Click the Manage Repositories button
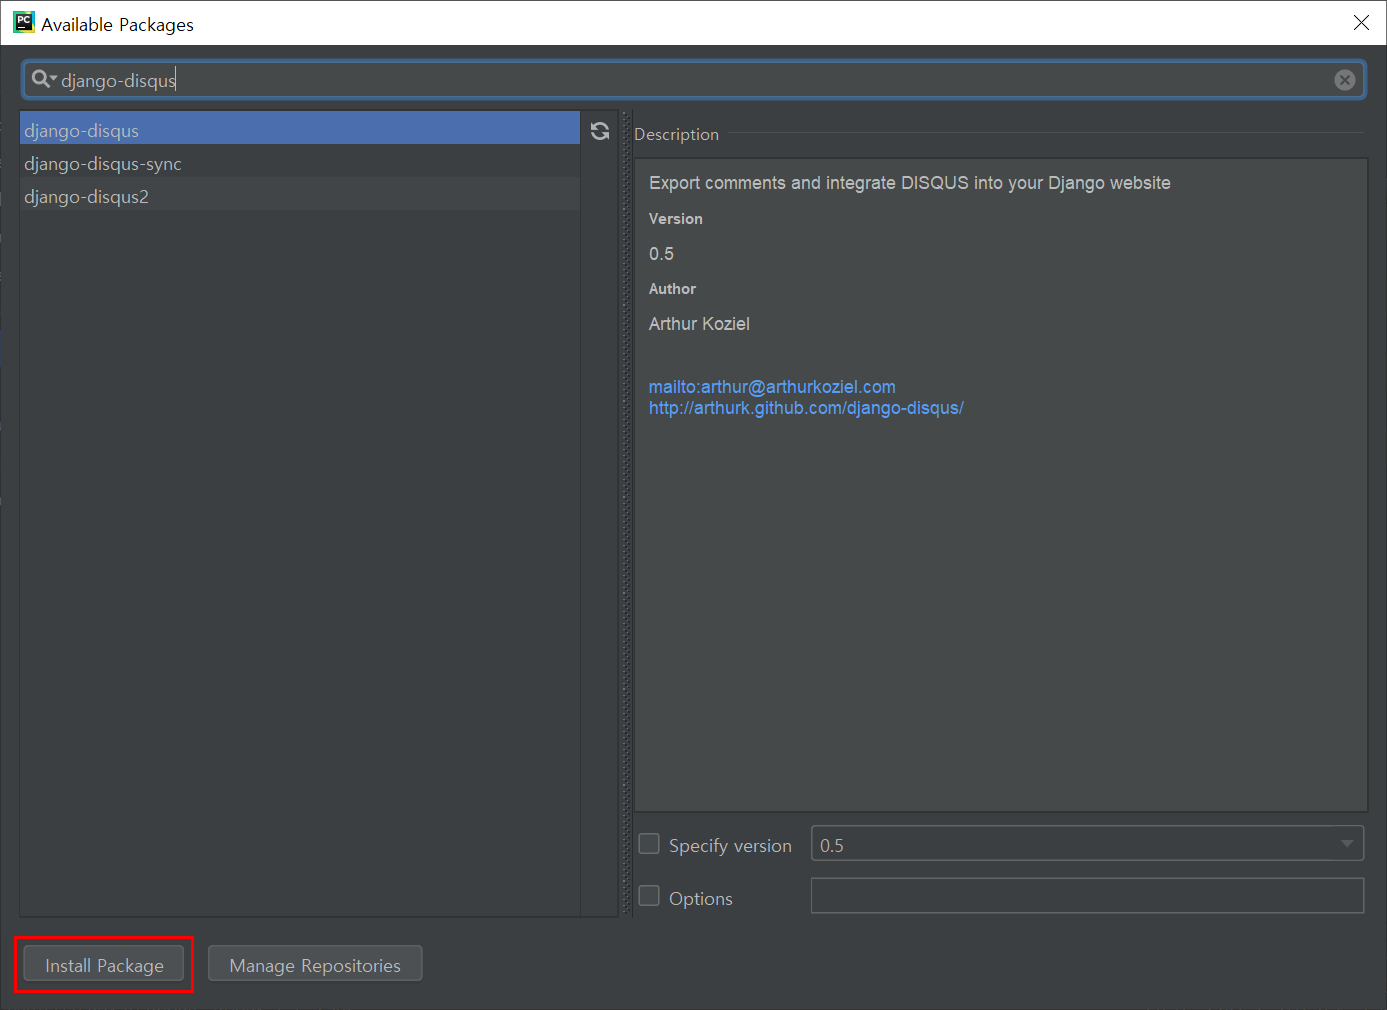Viewport: 1387px width, 1010px height. click(315, 965)
